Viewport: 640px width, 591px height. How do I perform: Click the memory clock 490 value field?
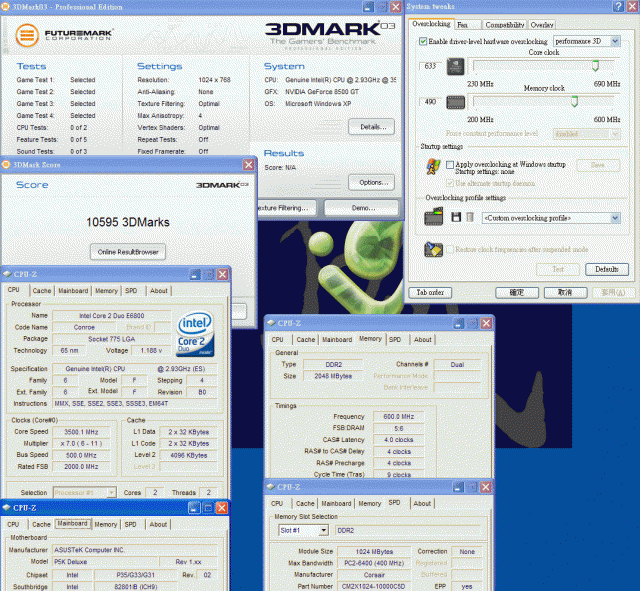pyautogui.click(x=430, y=102)
